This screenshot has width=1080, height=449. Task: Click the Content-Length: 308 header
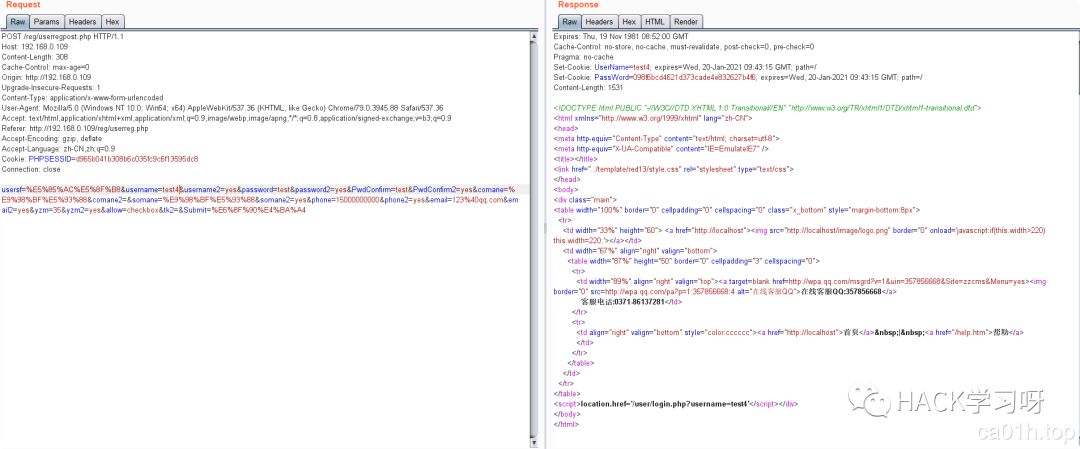[x=34, y=56]
